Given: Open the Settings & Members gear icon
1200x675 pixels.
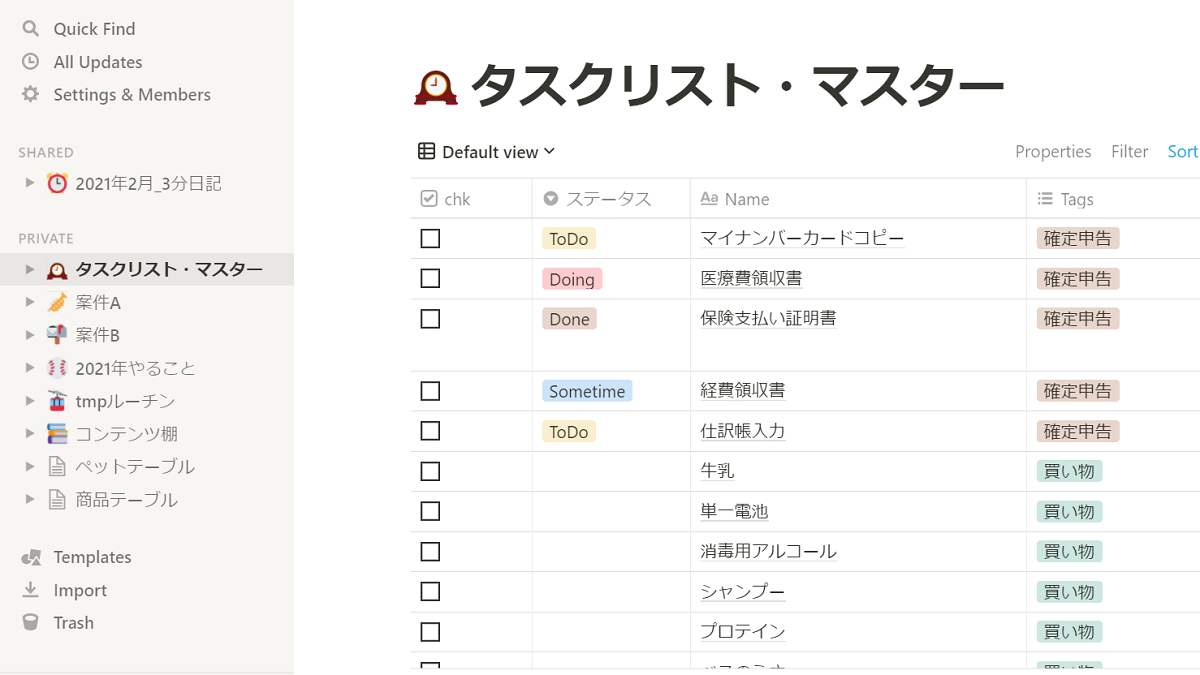Looking at the screenshot, I should point(31,94).
